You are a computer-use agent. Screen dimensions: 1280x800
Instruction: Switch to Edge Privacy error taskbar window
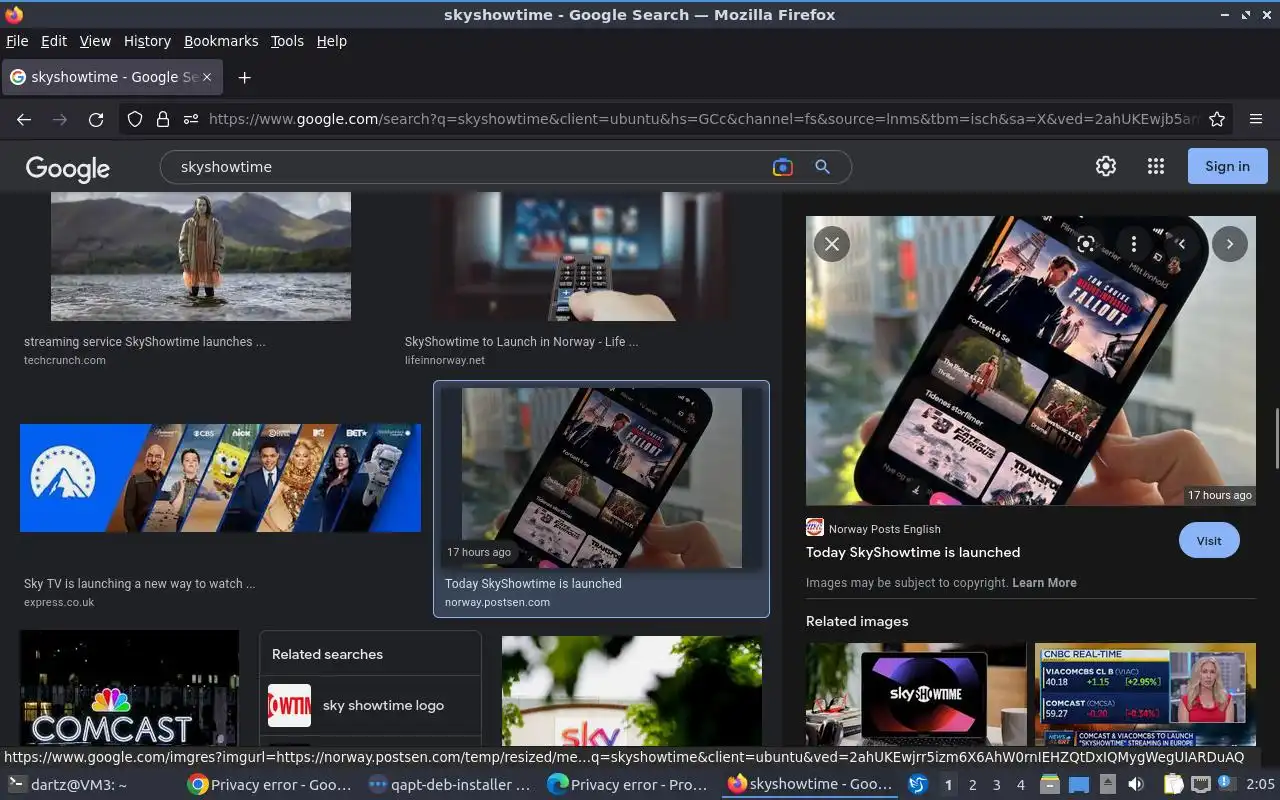(x=628, y=785)
